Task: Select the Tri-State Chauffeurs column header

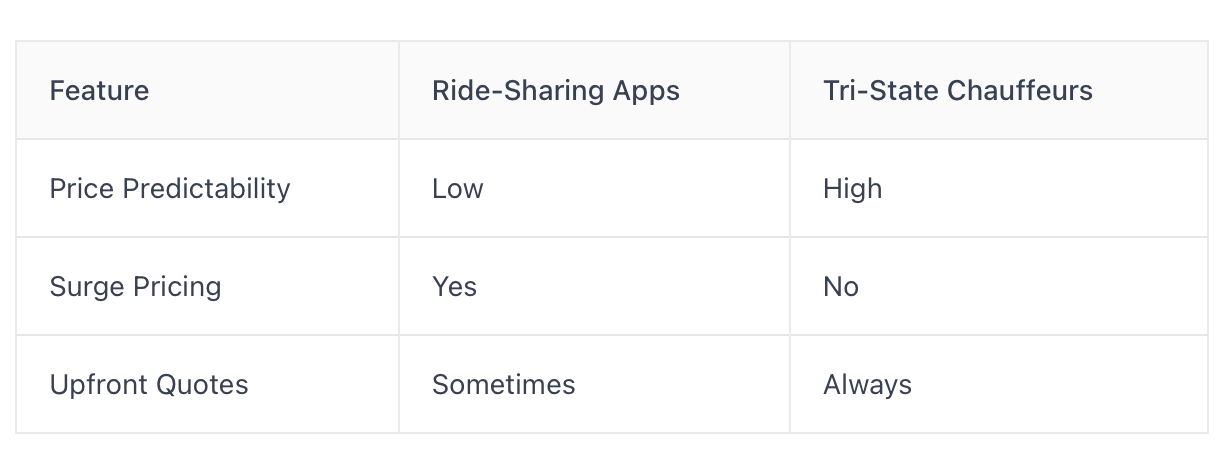Action: click(x=999, y=90)
